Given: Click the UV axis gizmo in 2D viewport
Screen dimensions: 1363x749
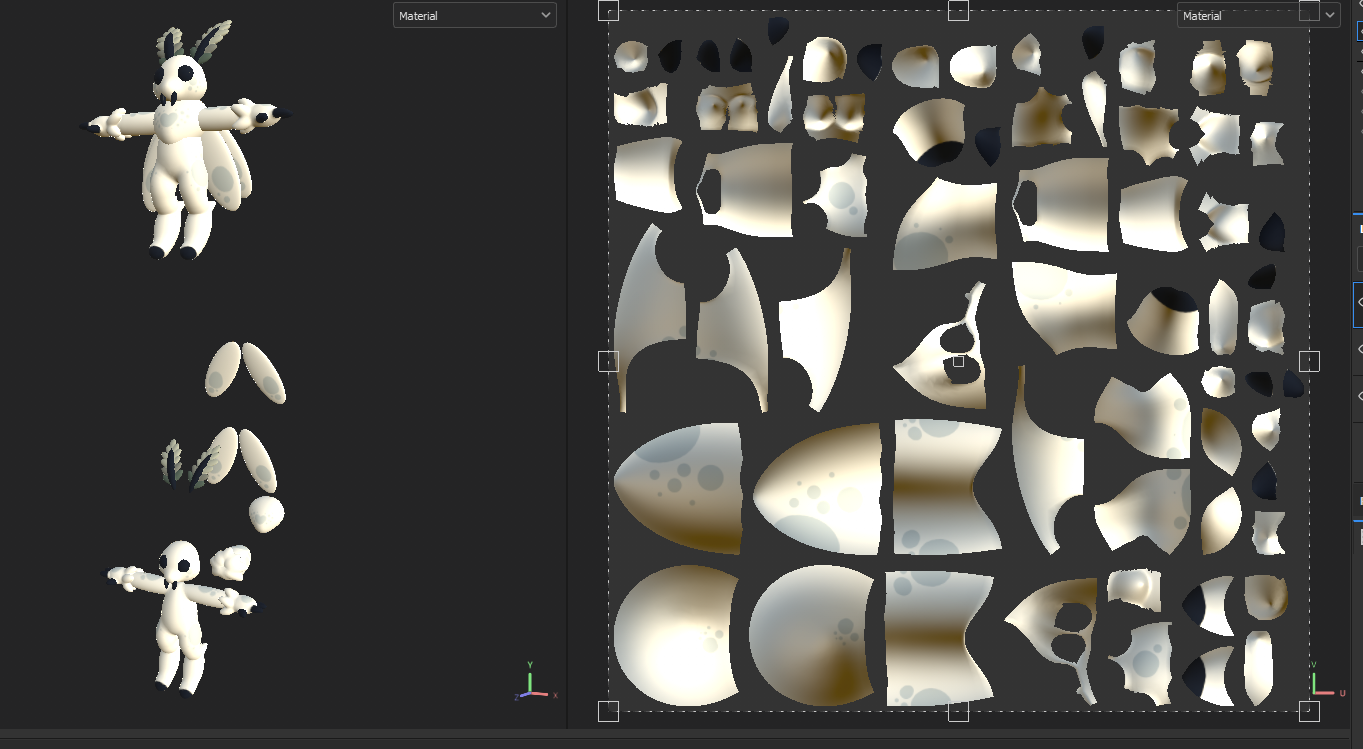Looking at the screenshot, I should pyautogui.click(x=1327, y=679).
